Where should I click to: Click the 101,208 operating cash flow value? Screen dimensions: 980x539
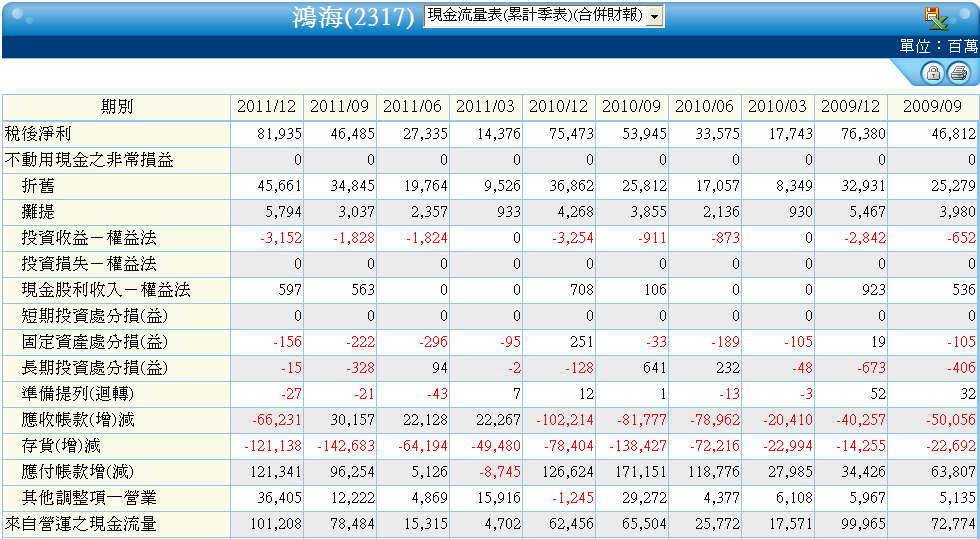coord(276,524)
